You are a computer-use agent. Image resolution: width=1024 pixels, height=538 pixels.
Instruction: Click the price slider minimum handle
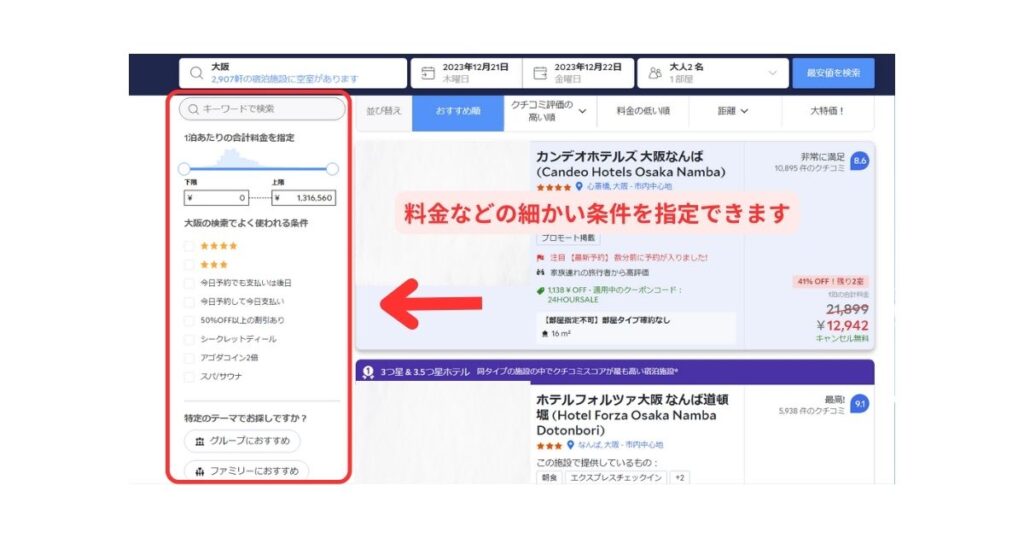(184, 169)
